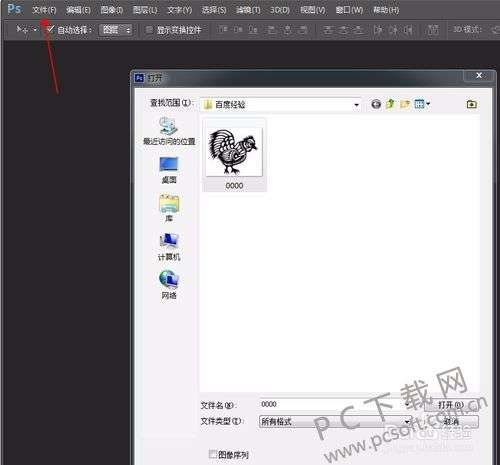This screenshot has height=465, width=500.
Task: Open the view menu icon dropdown
Action: click(x=422, y=104)
